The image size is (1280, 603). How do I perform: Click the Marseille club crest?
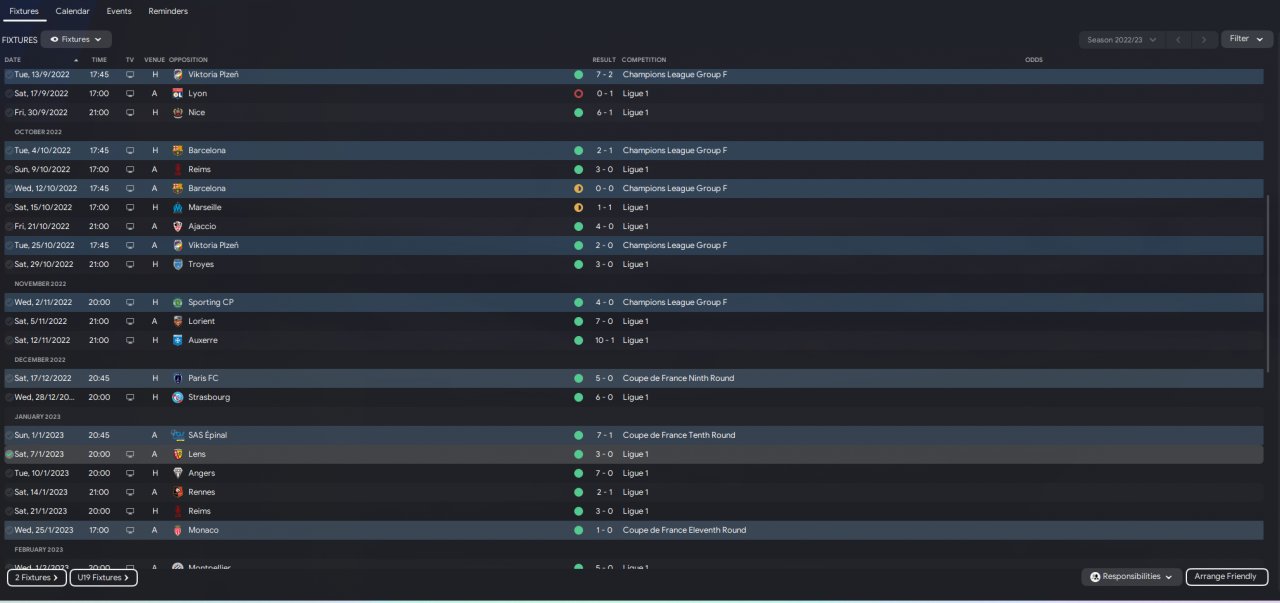178,207
